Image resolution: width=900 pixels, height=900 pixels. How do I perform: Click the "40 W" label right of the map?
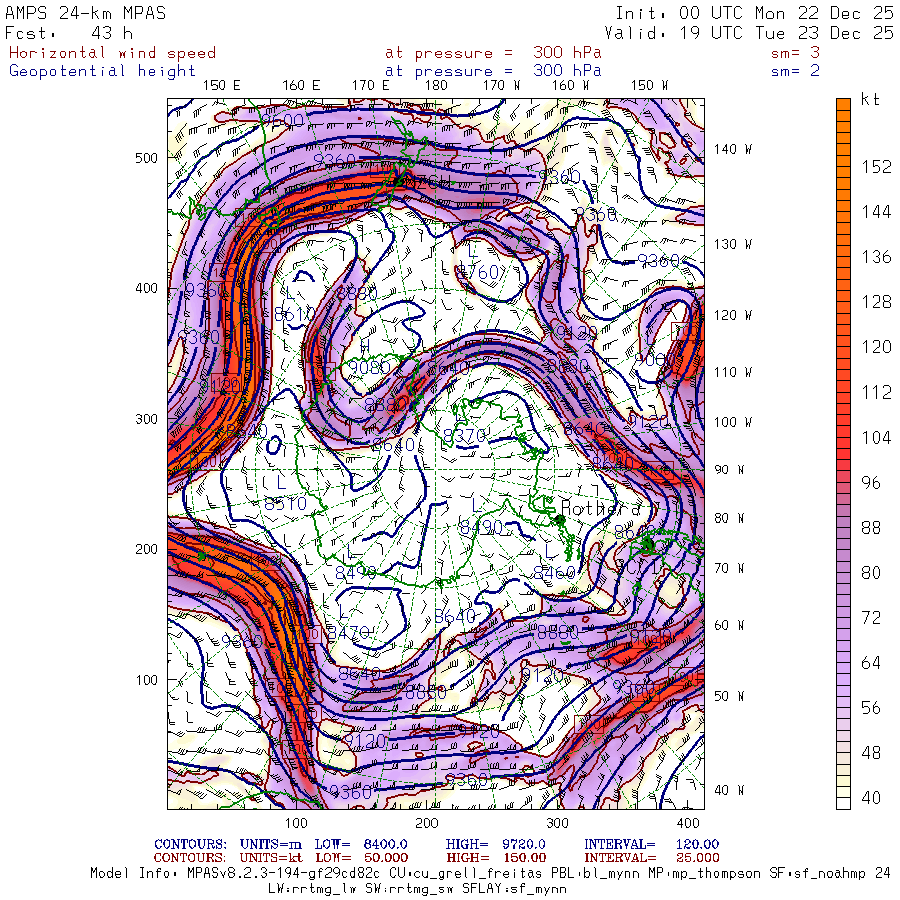[x=729, y=791]
